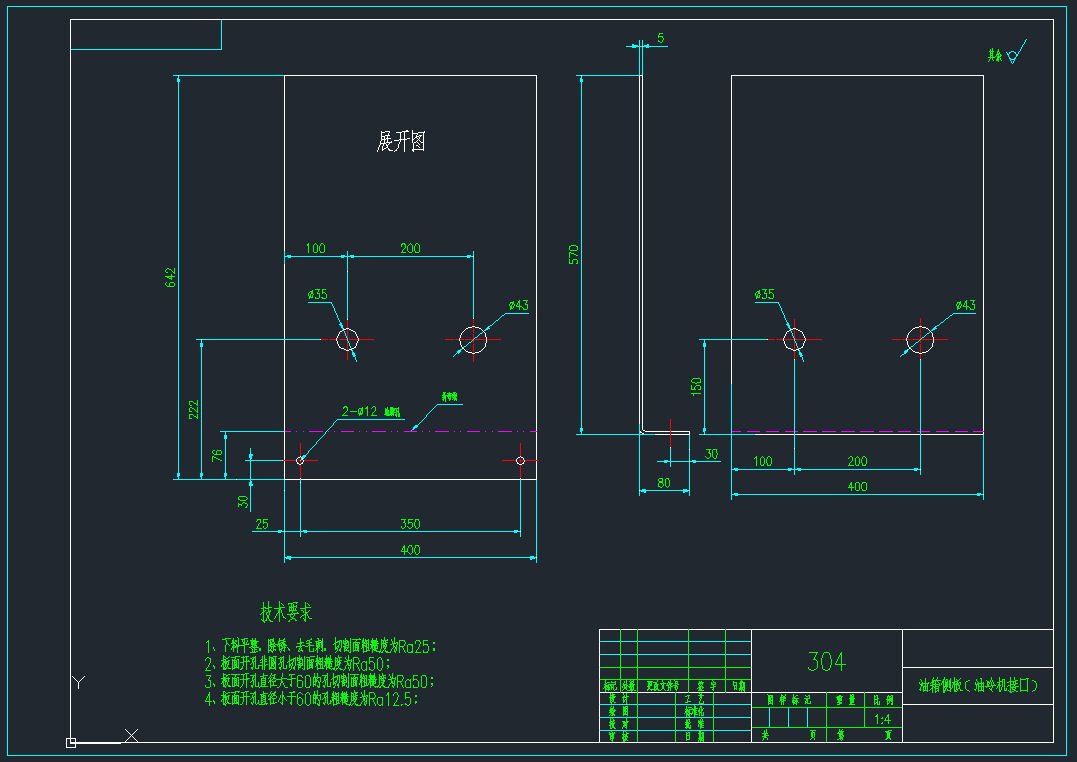Select the 200 dimension in 展开图 view
Image resolution: width=1077 pixels, height=762 pixels.
(410, 248)
